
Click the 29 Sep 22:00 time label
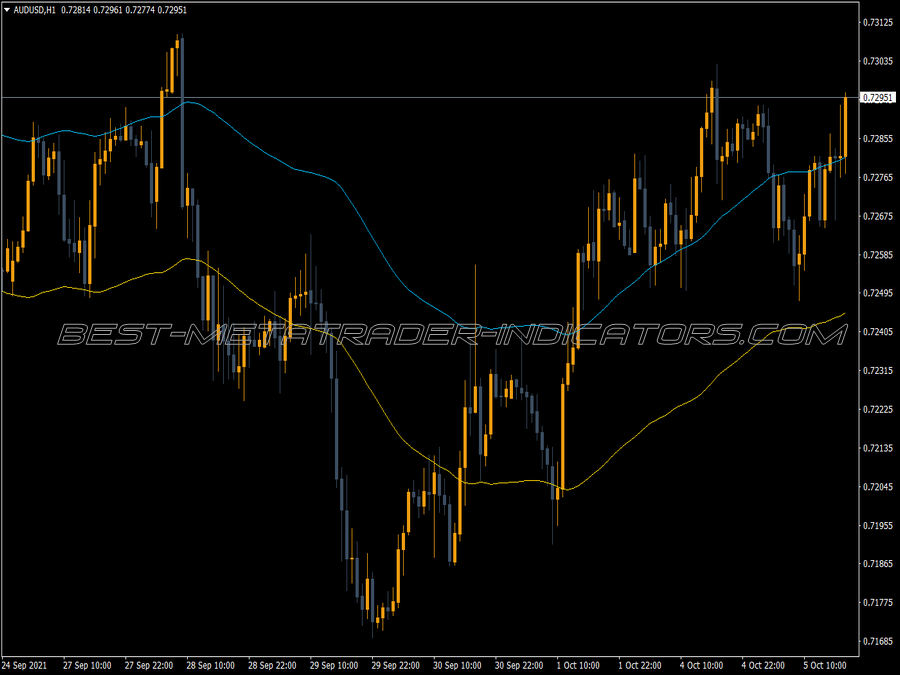coord(395,666)
